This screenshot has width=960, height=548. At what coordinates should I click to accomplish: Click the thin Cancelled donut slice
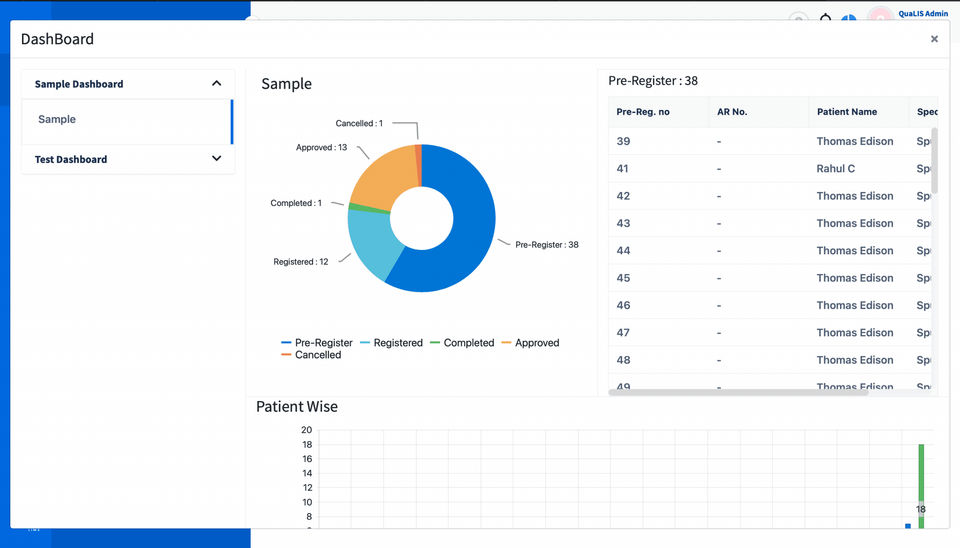419,164
